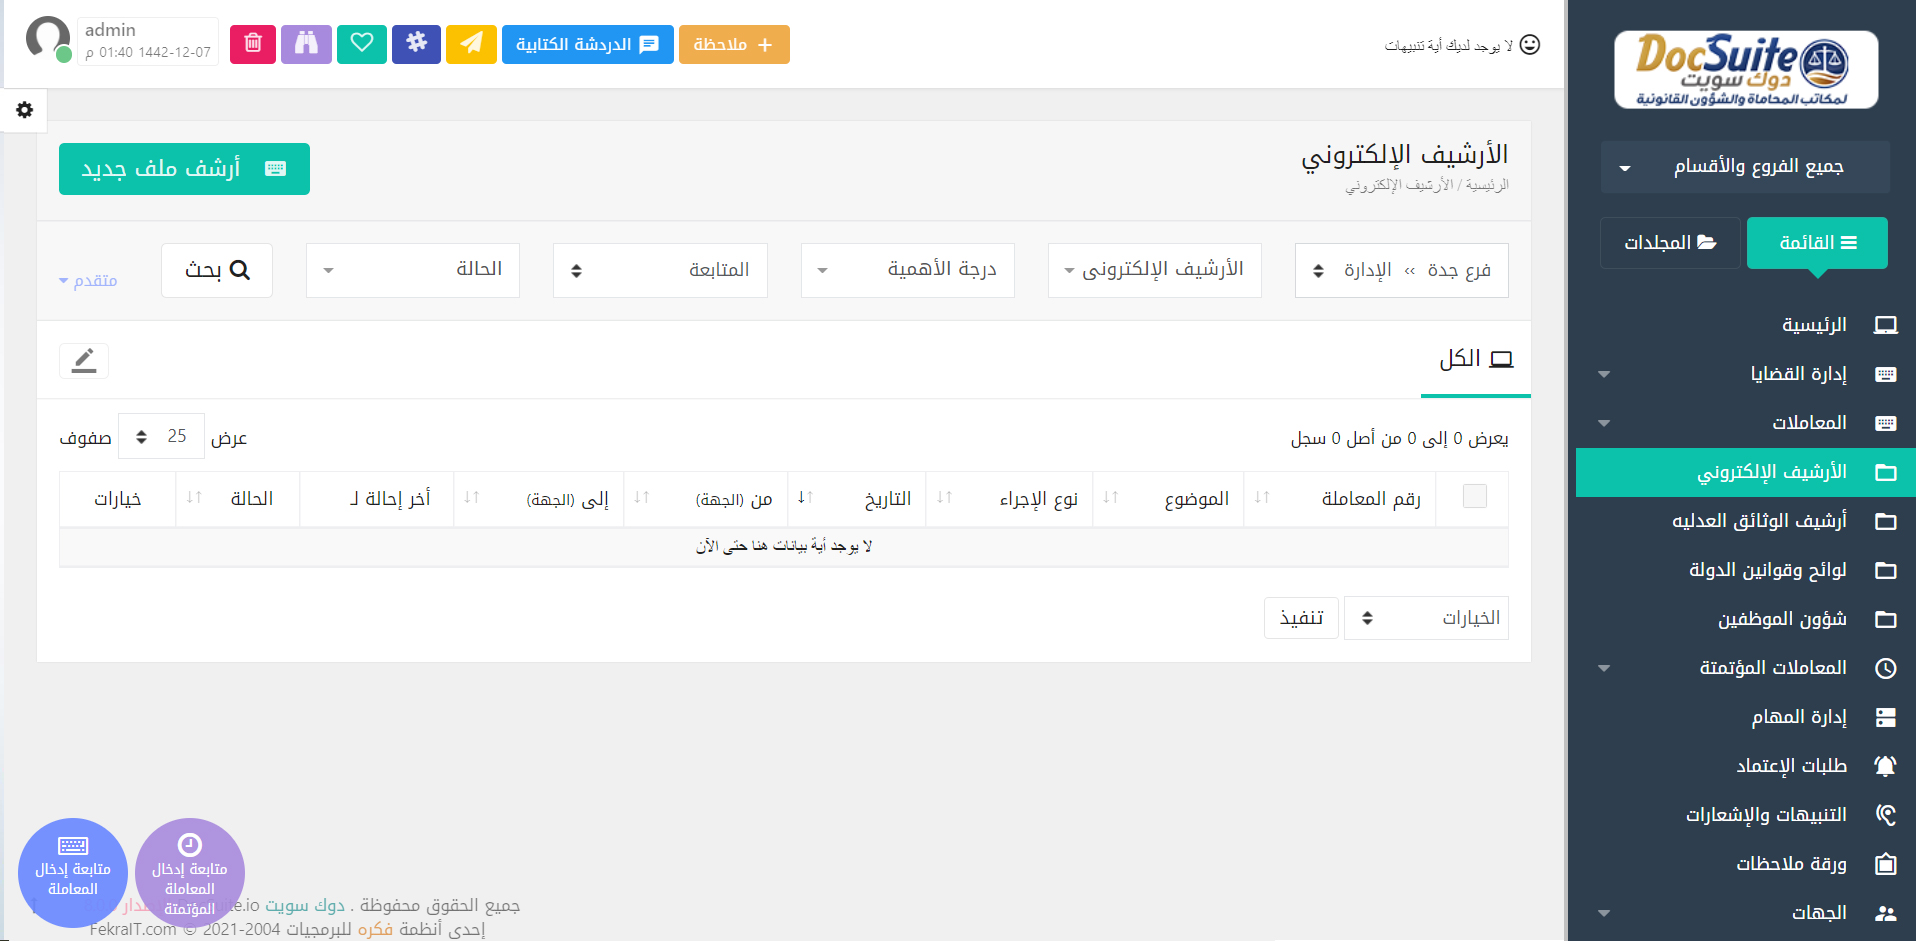Switch to the المجلدات tab in sidebar

1669,243
